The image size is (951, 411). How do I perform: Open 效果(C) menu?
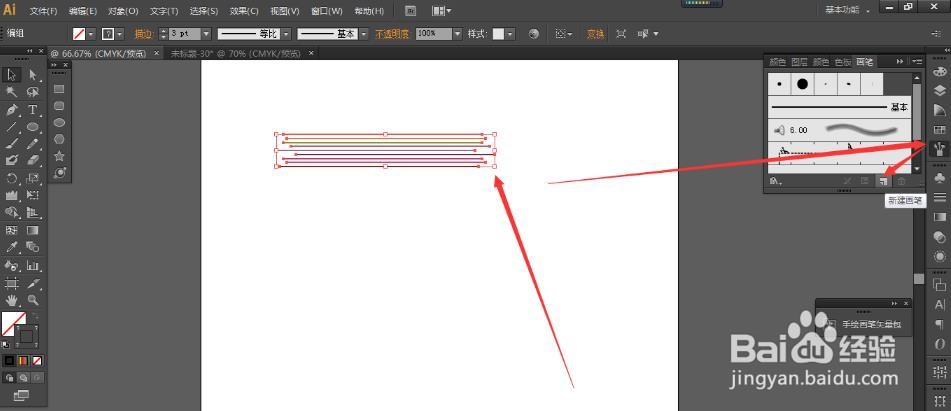tap(244, 11)
